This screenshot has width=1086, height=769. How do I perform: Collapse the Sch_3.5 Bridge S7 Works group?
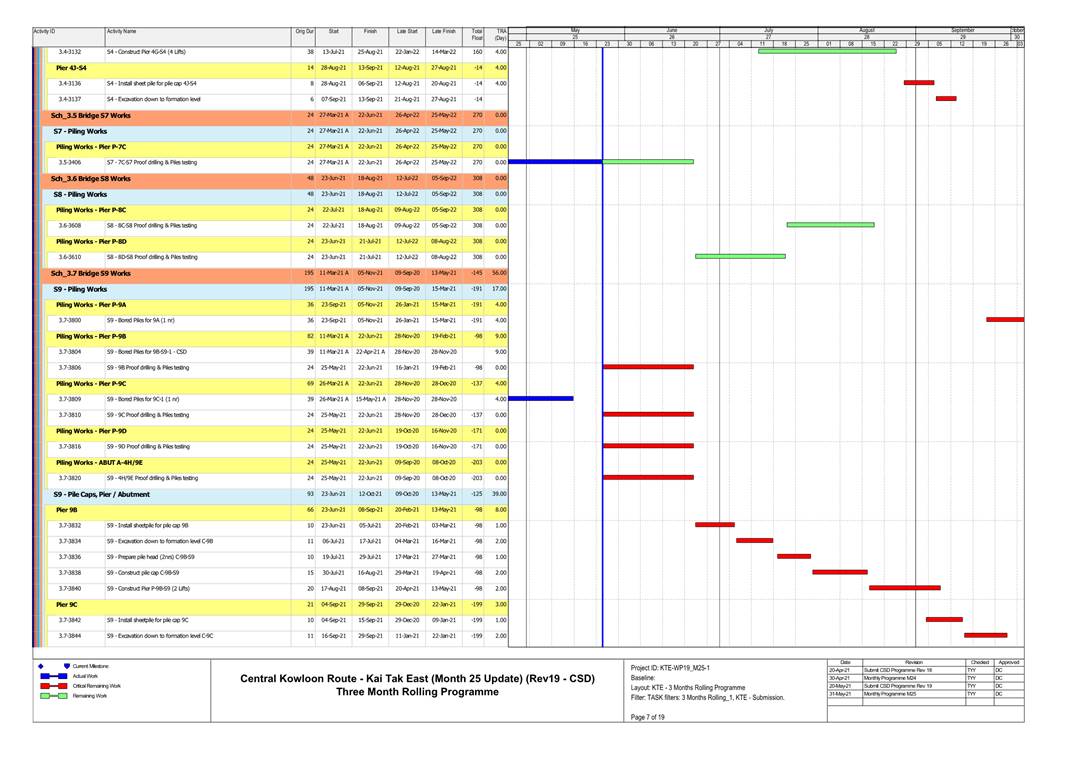click(91, 115)
